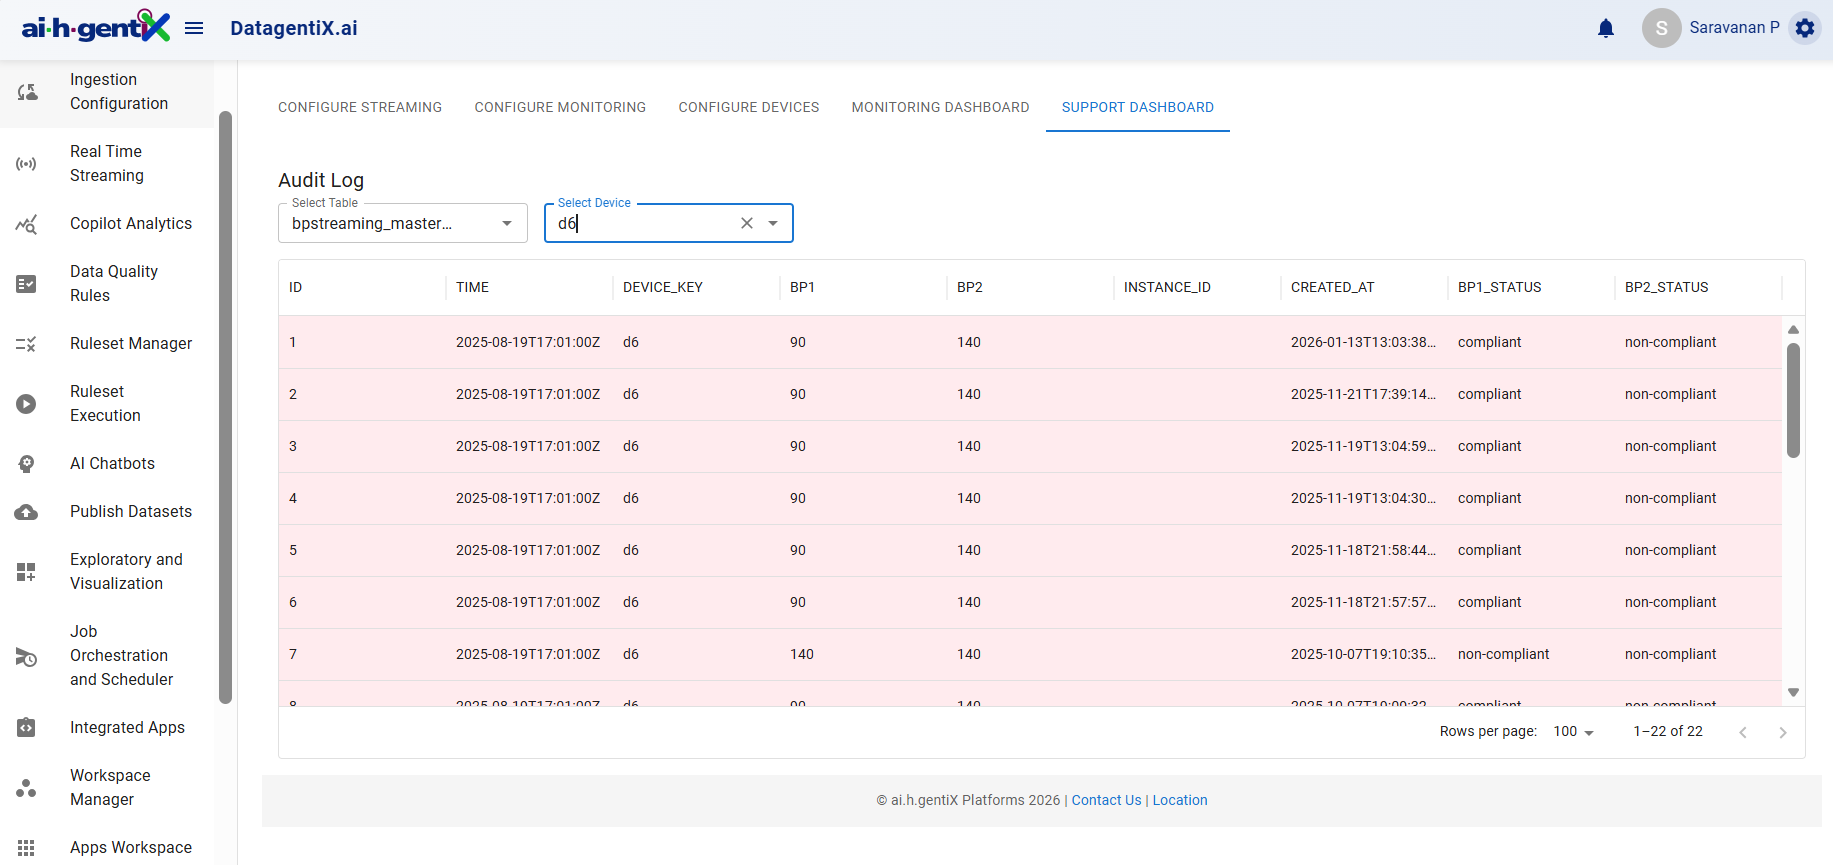Click the Workspace Manager sidebar icon
This screenshot has width=1833, height=865.
point(27,788)
